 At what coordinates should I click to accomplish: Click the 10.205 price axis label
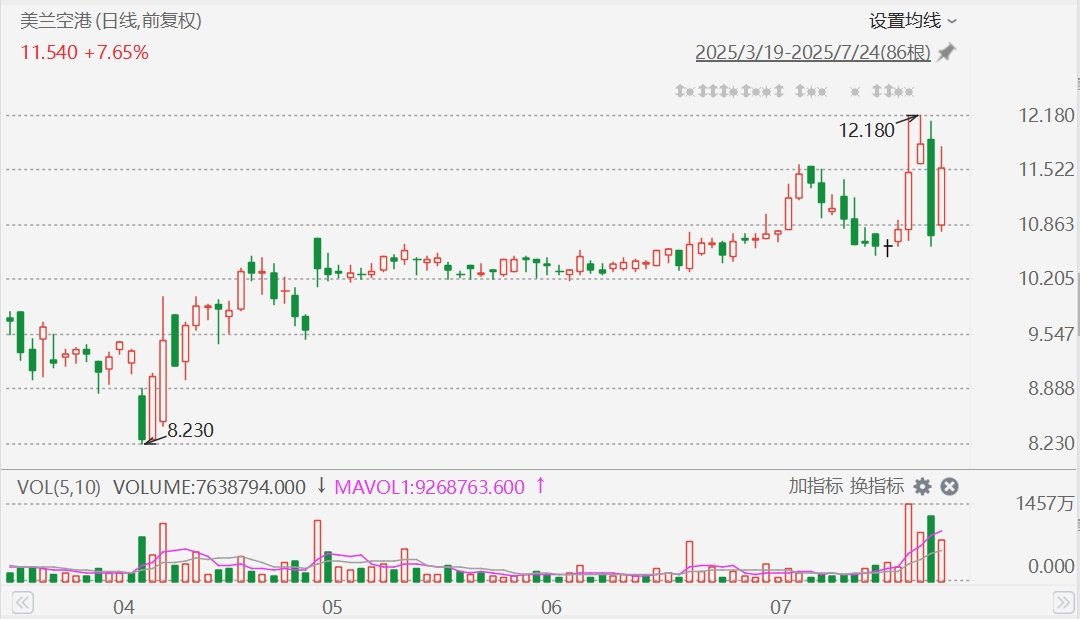click(x=1046, y=279)
